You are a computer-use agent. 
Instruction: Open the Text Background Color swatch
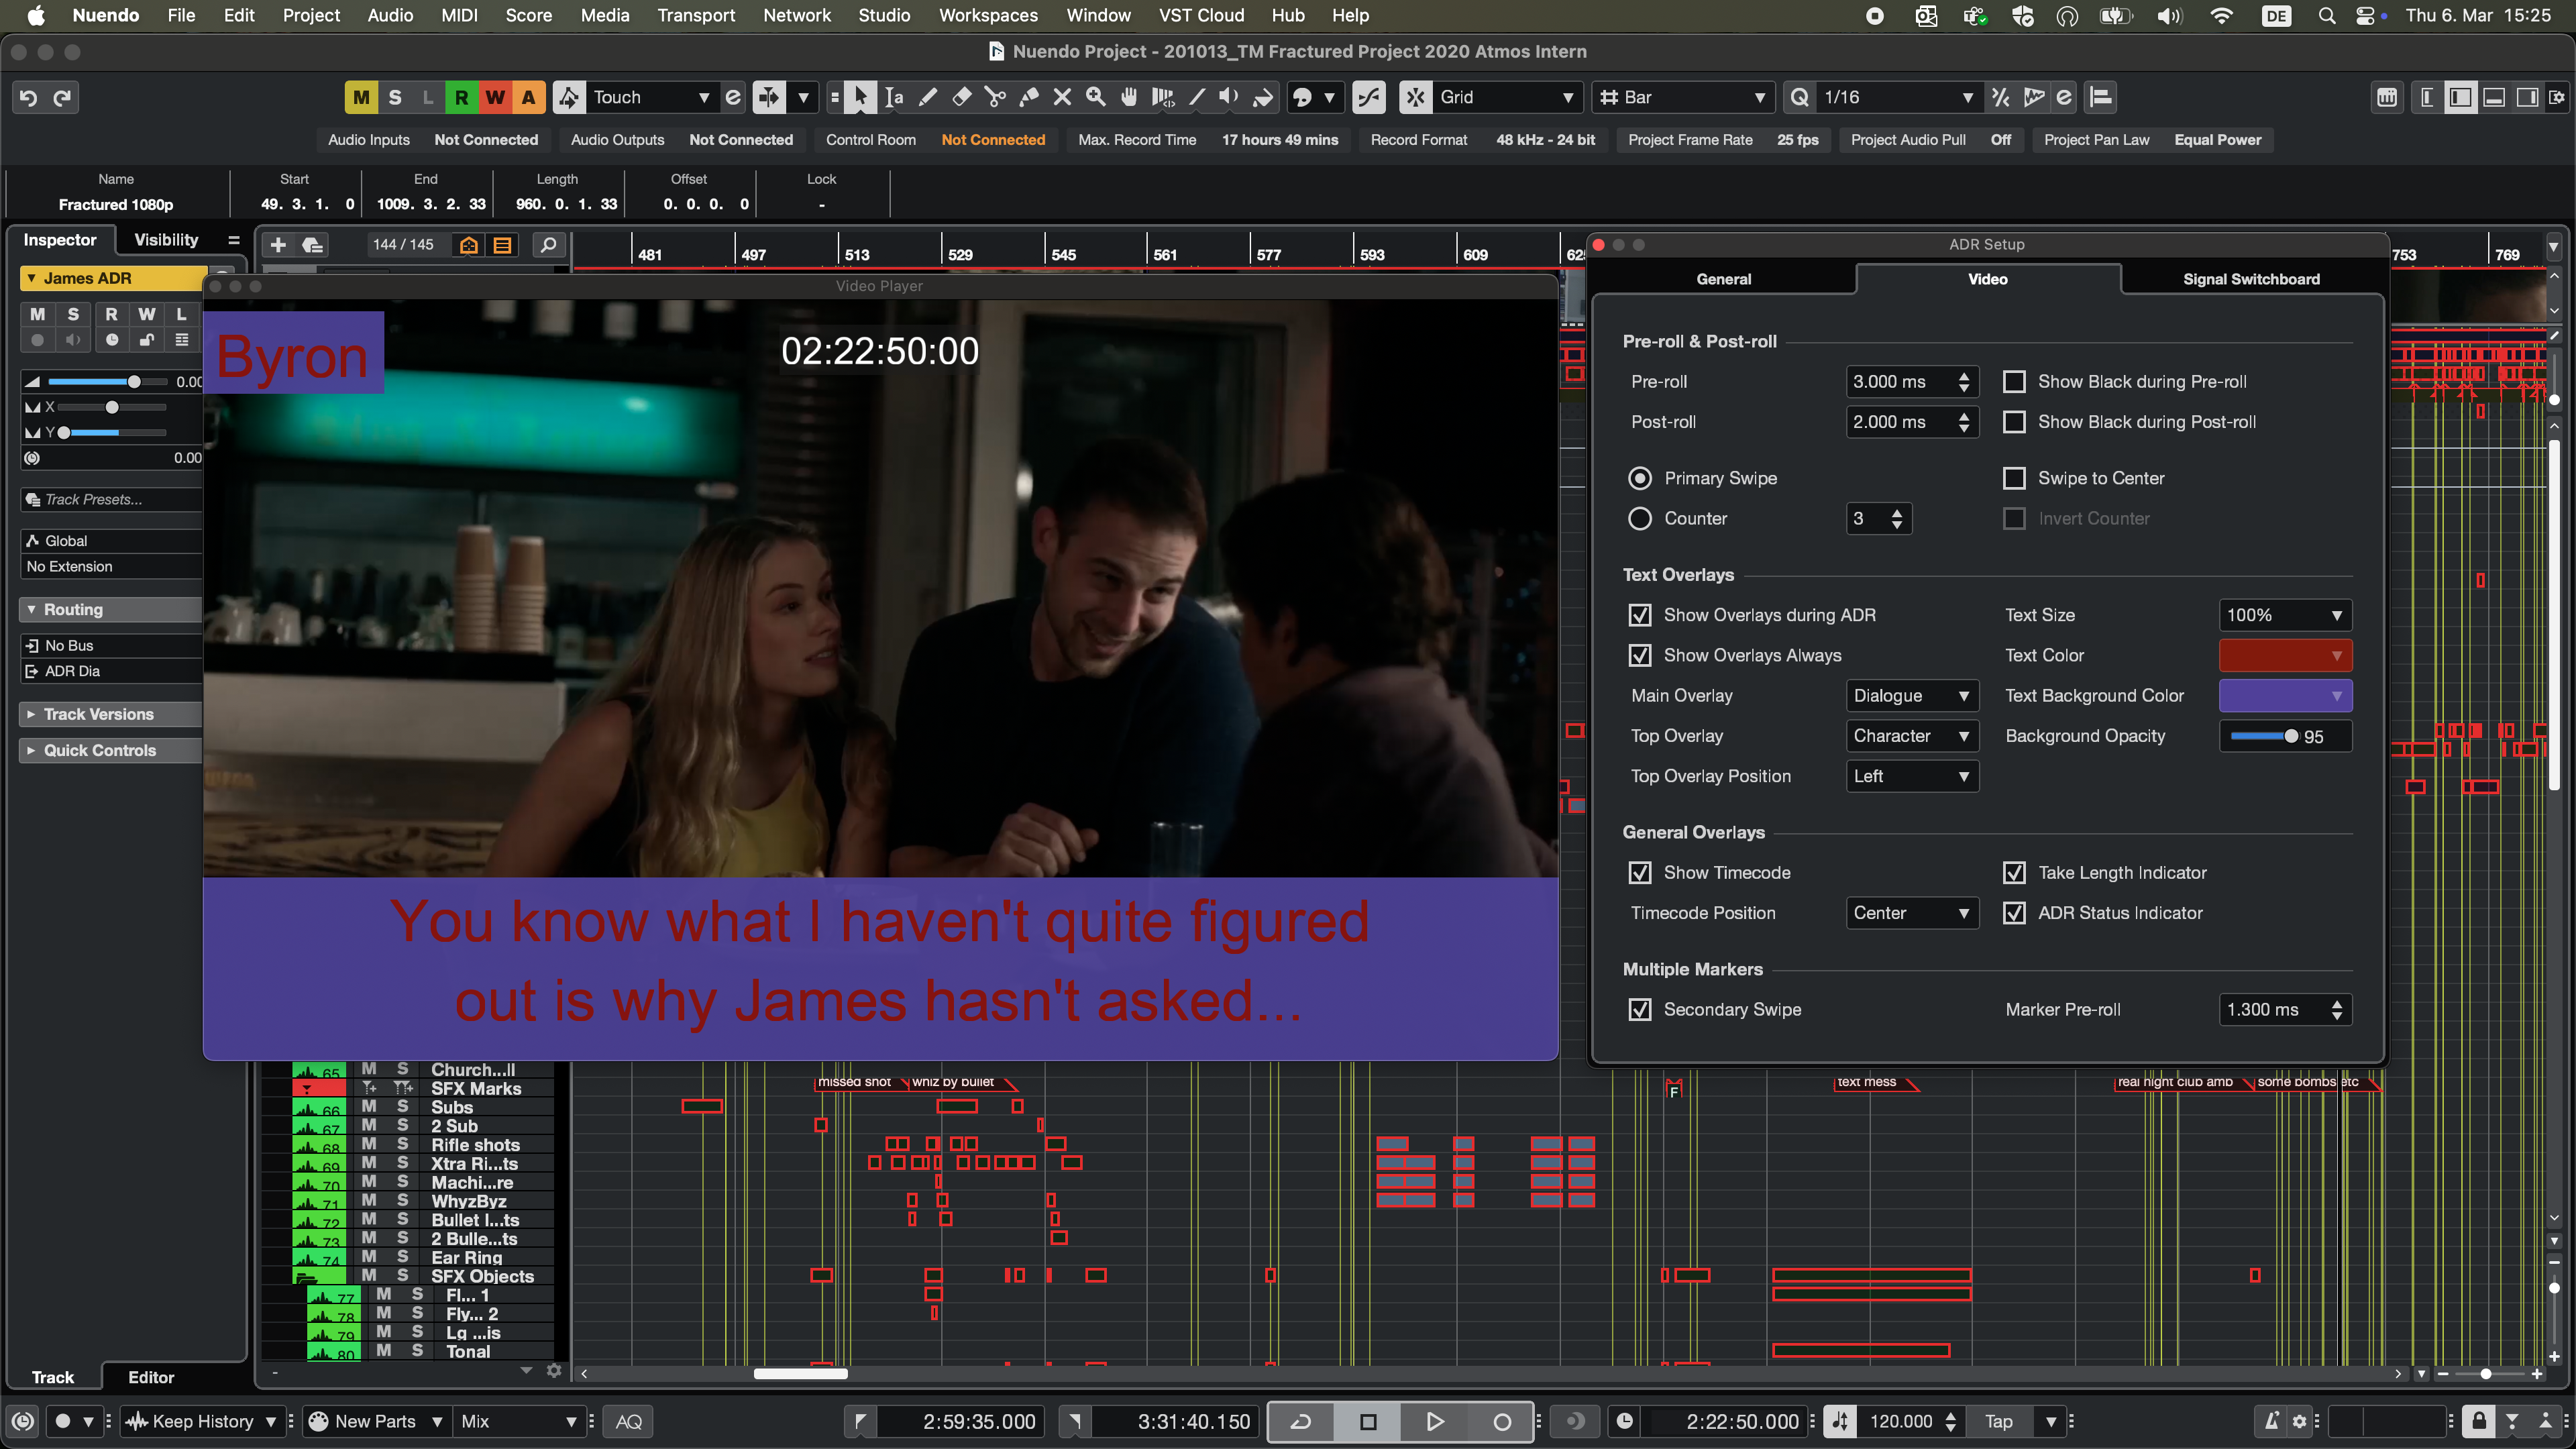tap(2284, 696)
